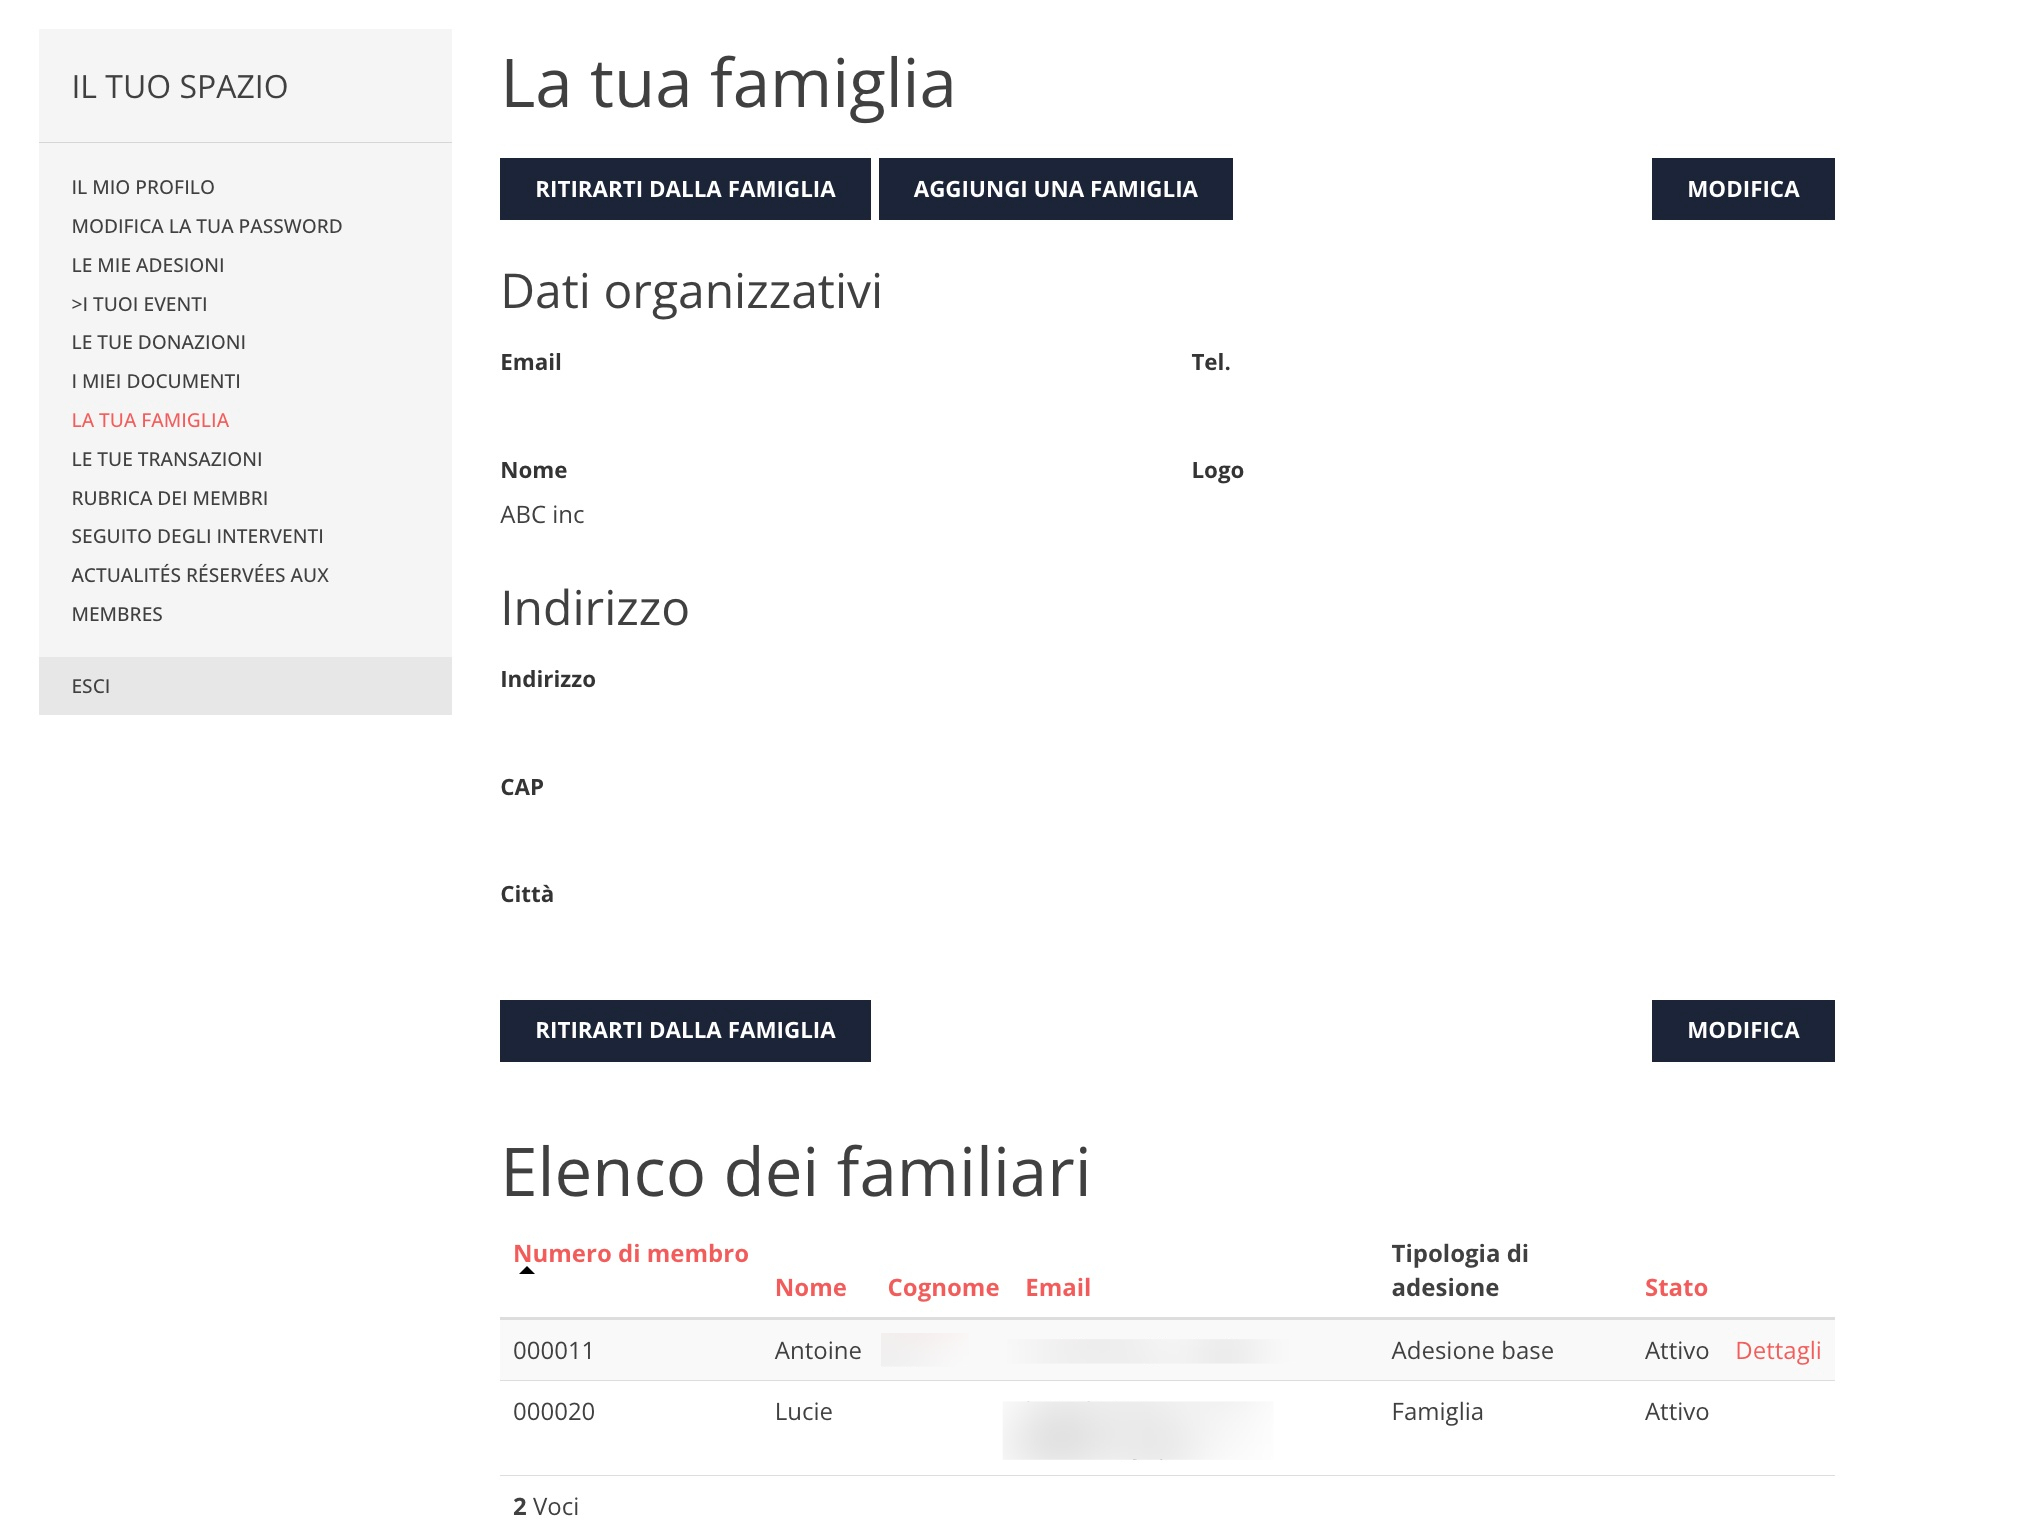Click the top "Modifica" button
Screen dimensions: 2035x1537
coord(1742,188)
